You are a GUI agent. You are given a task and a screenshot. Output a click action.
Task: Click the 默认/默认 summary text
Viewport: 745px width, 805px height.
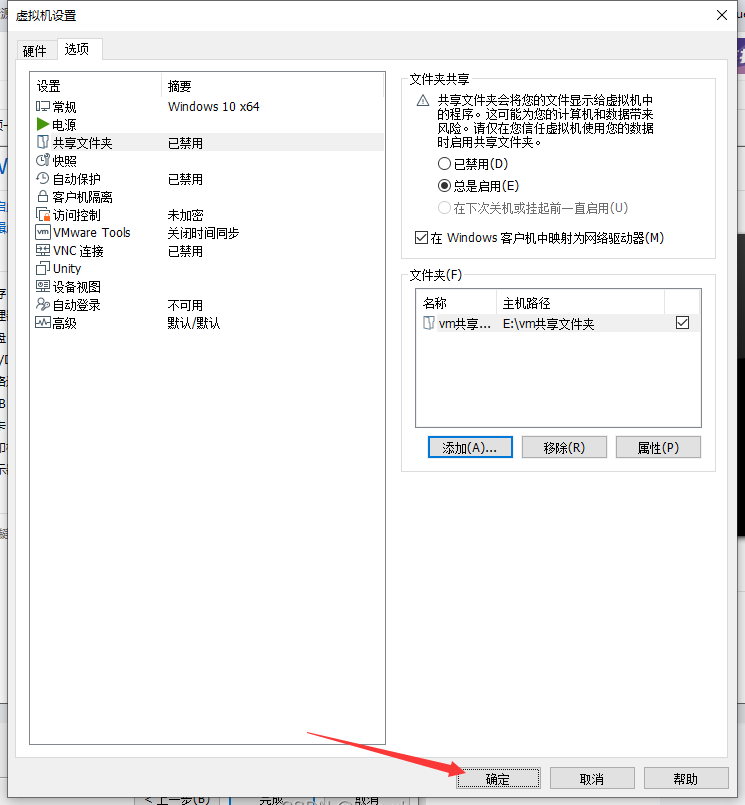pyautogui.click(x=194, y=323)
